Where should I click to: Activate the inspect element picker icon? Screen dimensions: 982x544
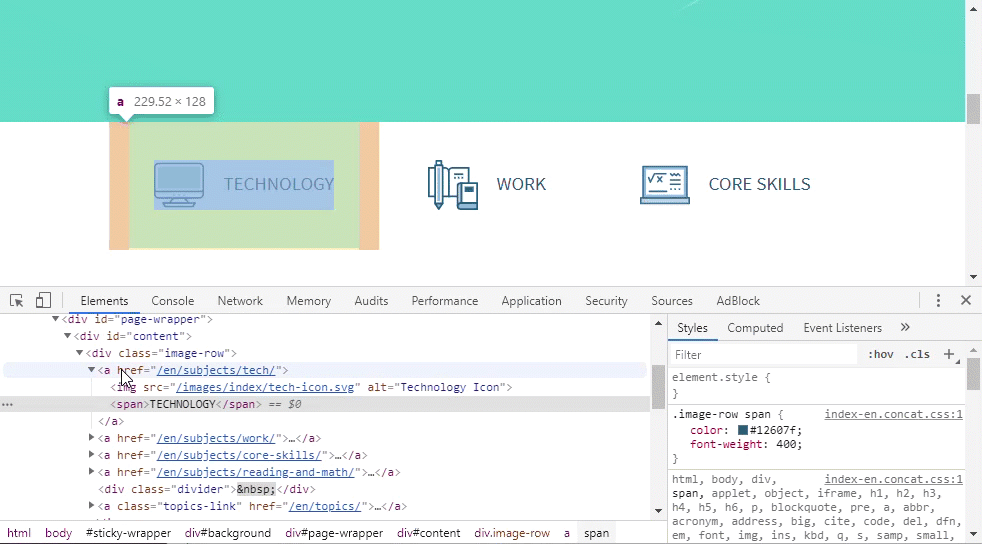[x=17, y=301]
